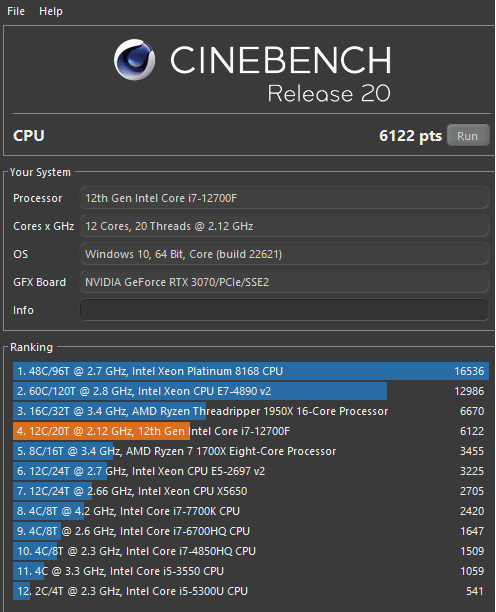Screen dimensions: 496x612
Task: Run the CPU benchmark
Action: [468, 136]
